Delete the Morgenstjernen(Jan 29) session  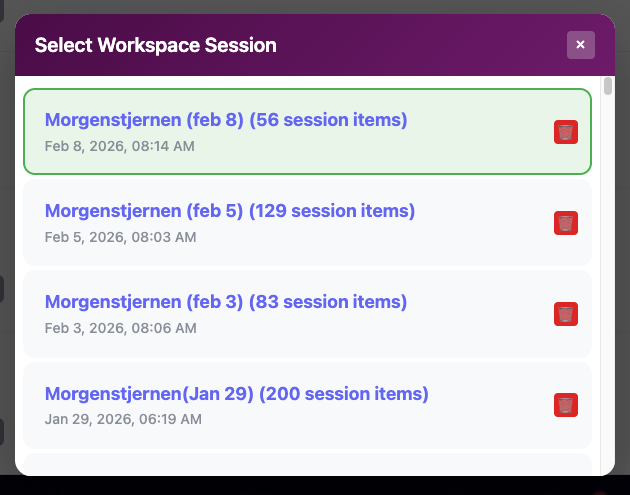566,405
